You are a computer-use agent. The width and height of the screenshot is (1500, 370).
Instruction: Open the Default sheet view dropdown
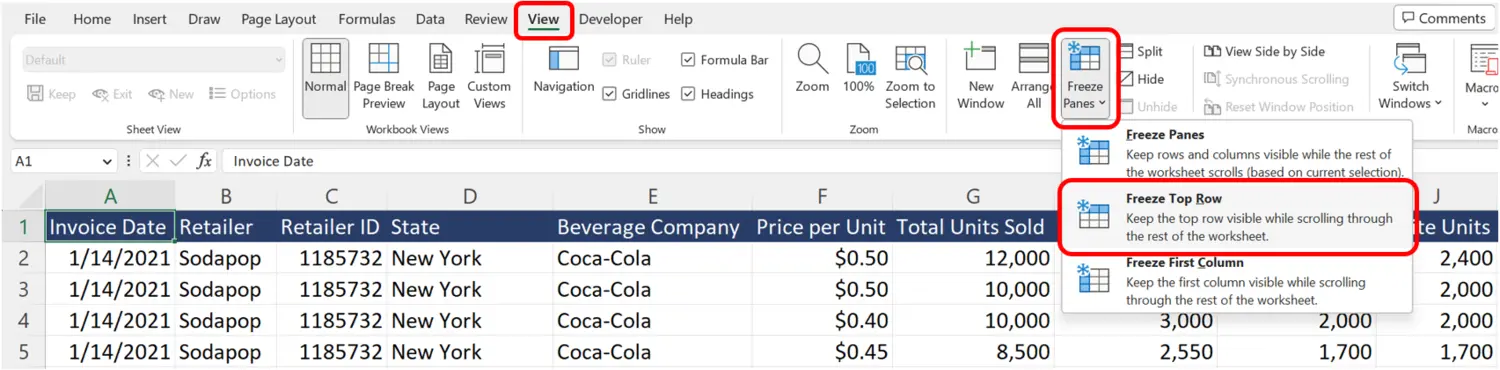(x=154, y=60)
